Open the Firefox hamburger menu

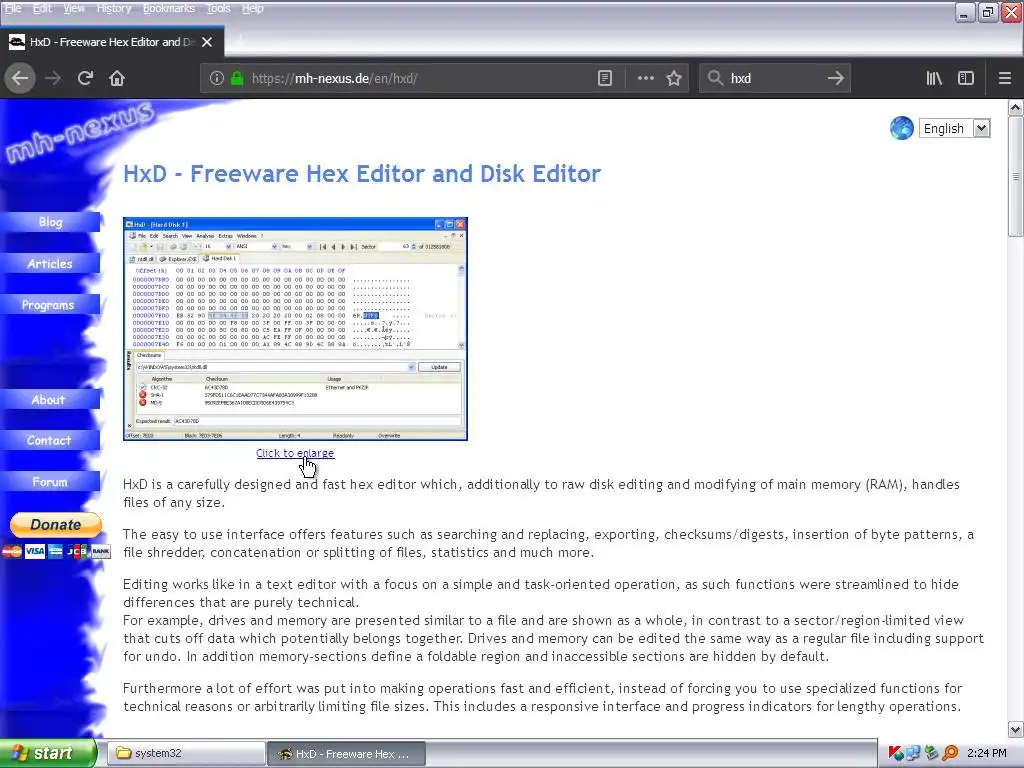click(1005, 78)
